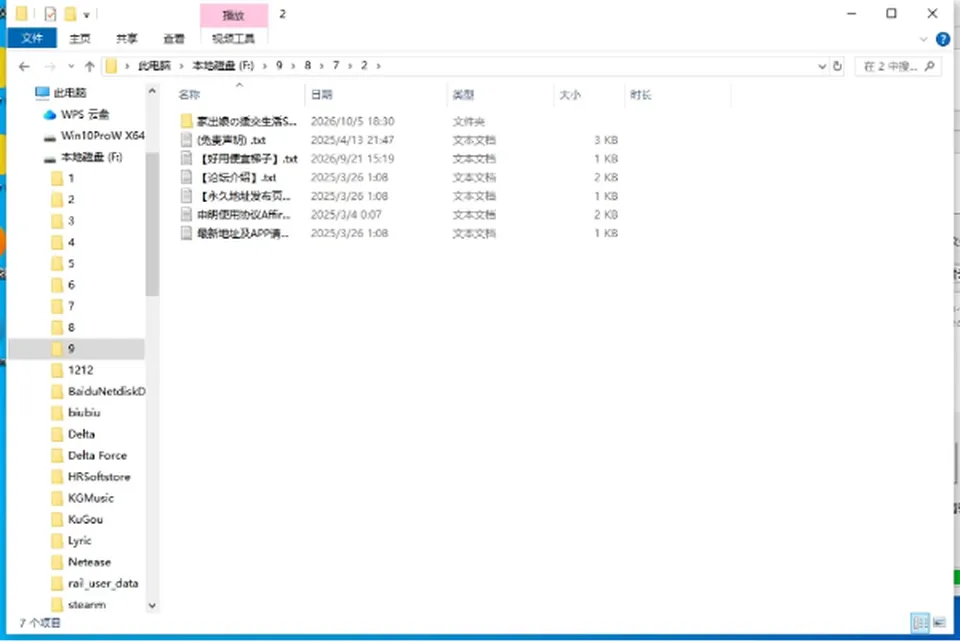Refresh the current folder view
This screenshot has width=960, height=642.
coord(838,66)
